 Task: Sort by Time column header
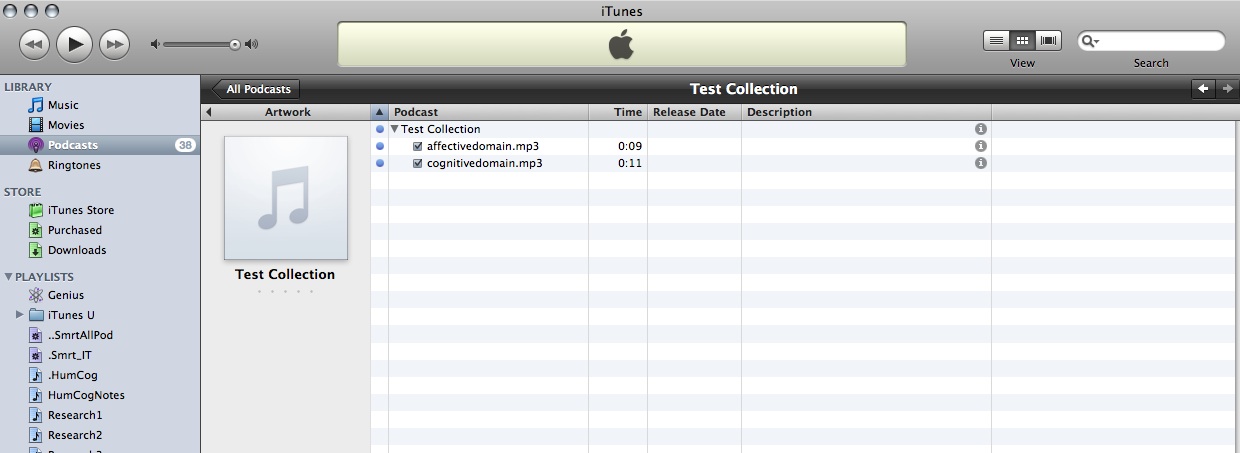(618, 112)
